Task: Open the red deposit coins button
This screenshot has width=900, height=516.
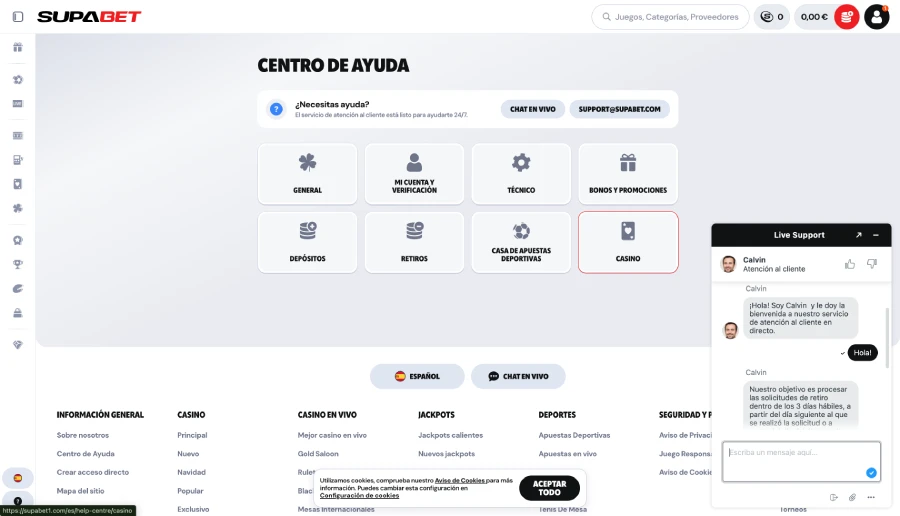Action: [847, 17]
